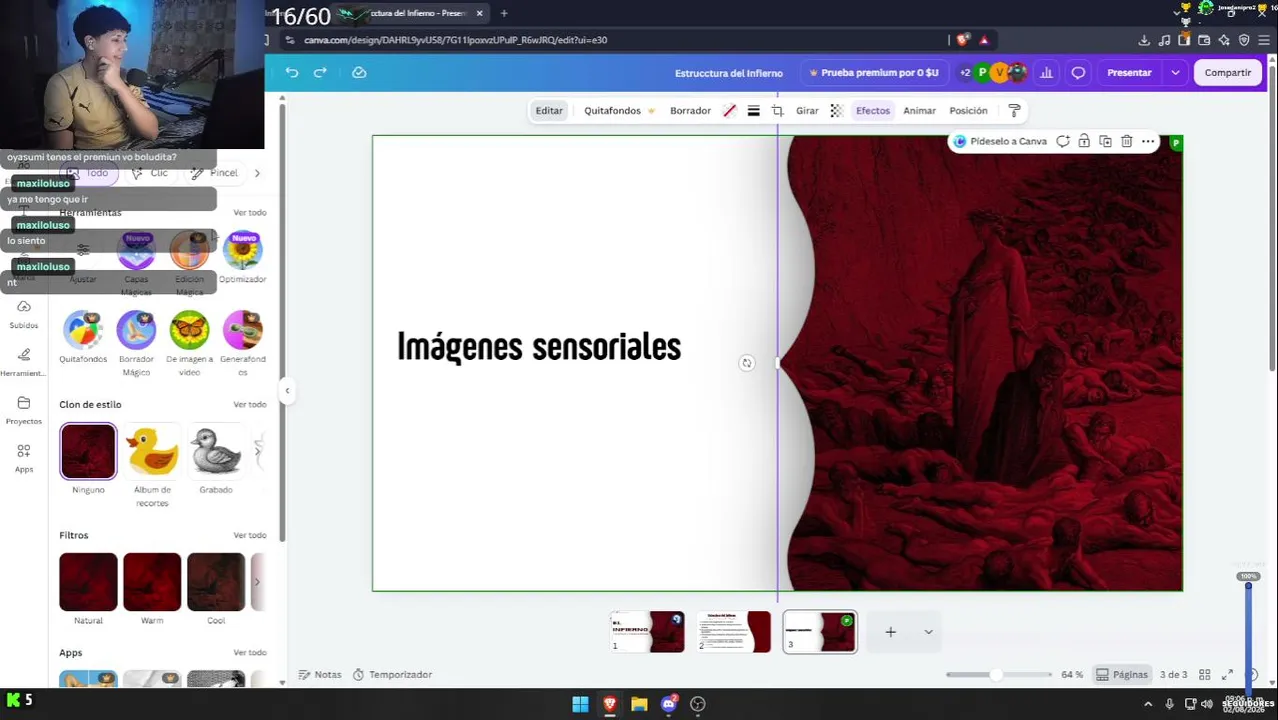Select page 2 thumbnail
Image resolution: width=1278 pixels, height=720 pixels.
[x=734, y=632]
